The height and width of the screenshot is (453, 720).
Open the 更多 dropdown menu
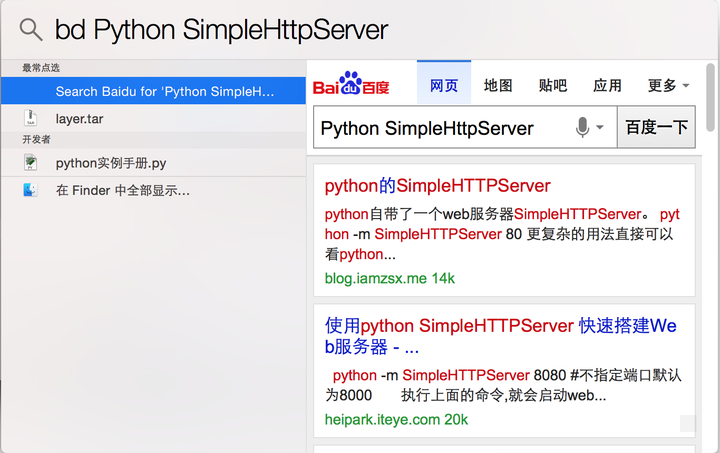pos(668,85)
